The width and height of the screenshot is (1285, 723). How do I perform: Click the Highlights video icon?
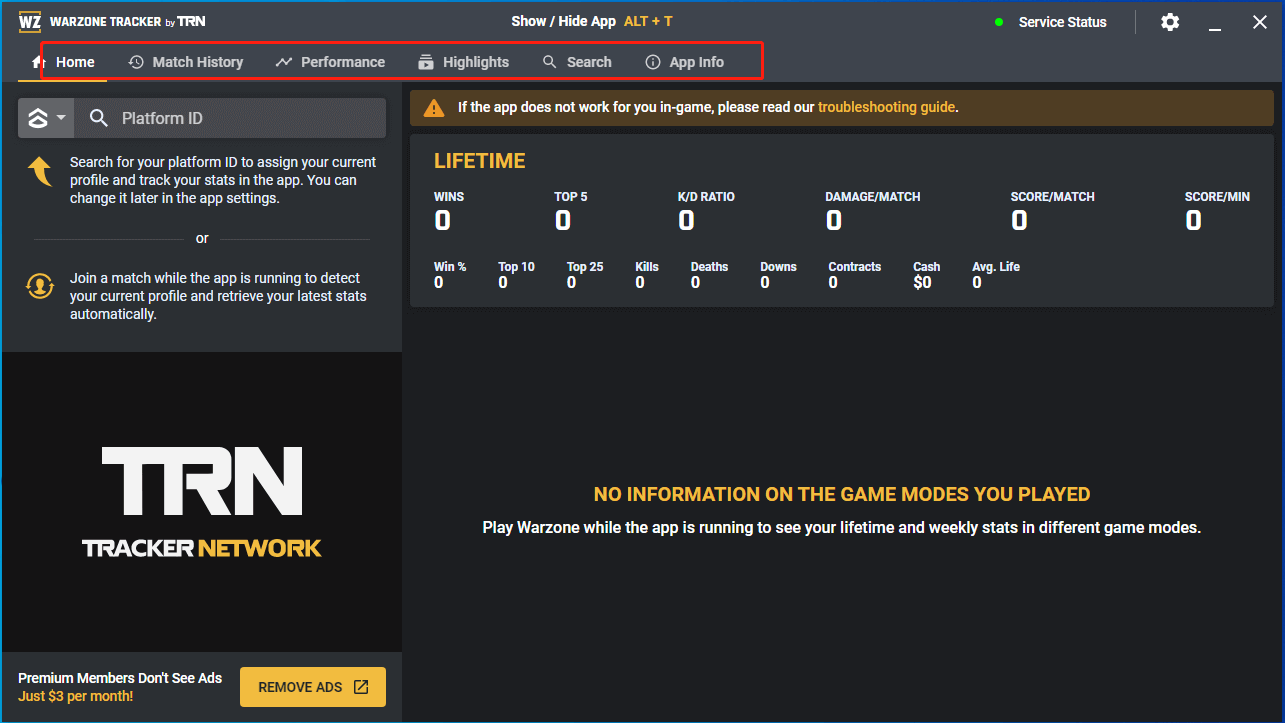[426, 62]
